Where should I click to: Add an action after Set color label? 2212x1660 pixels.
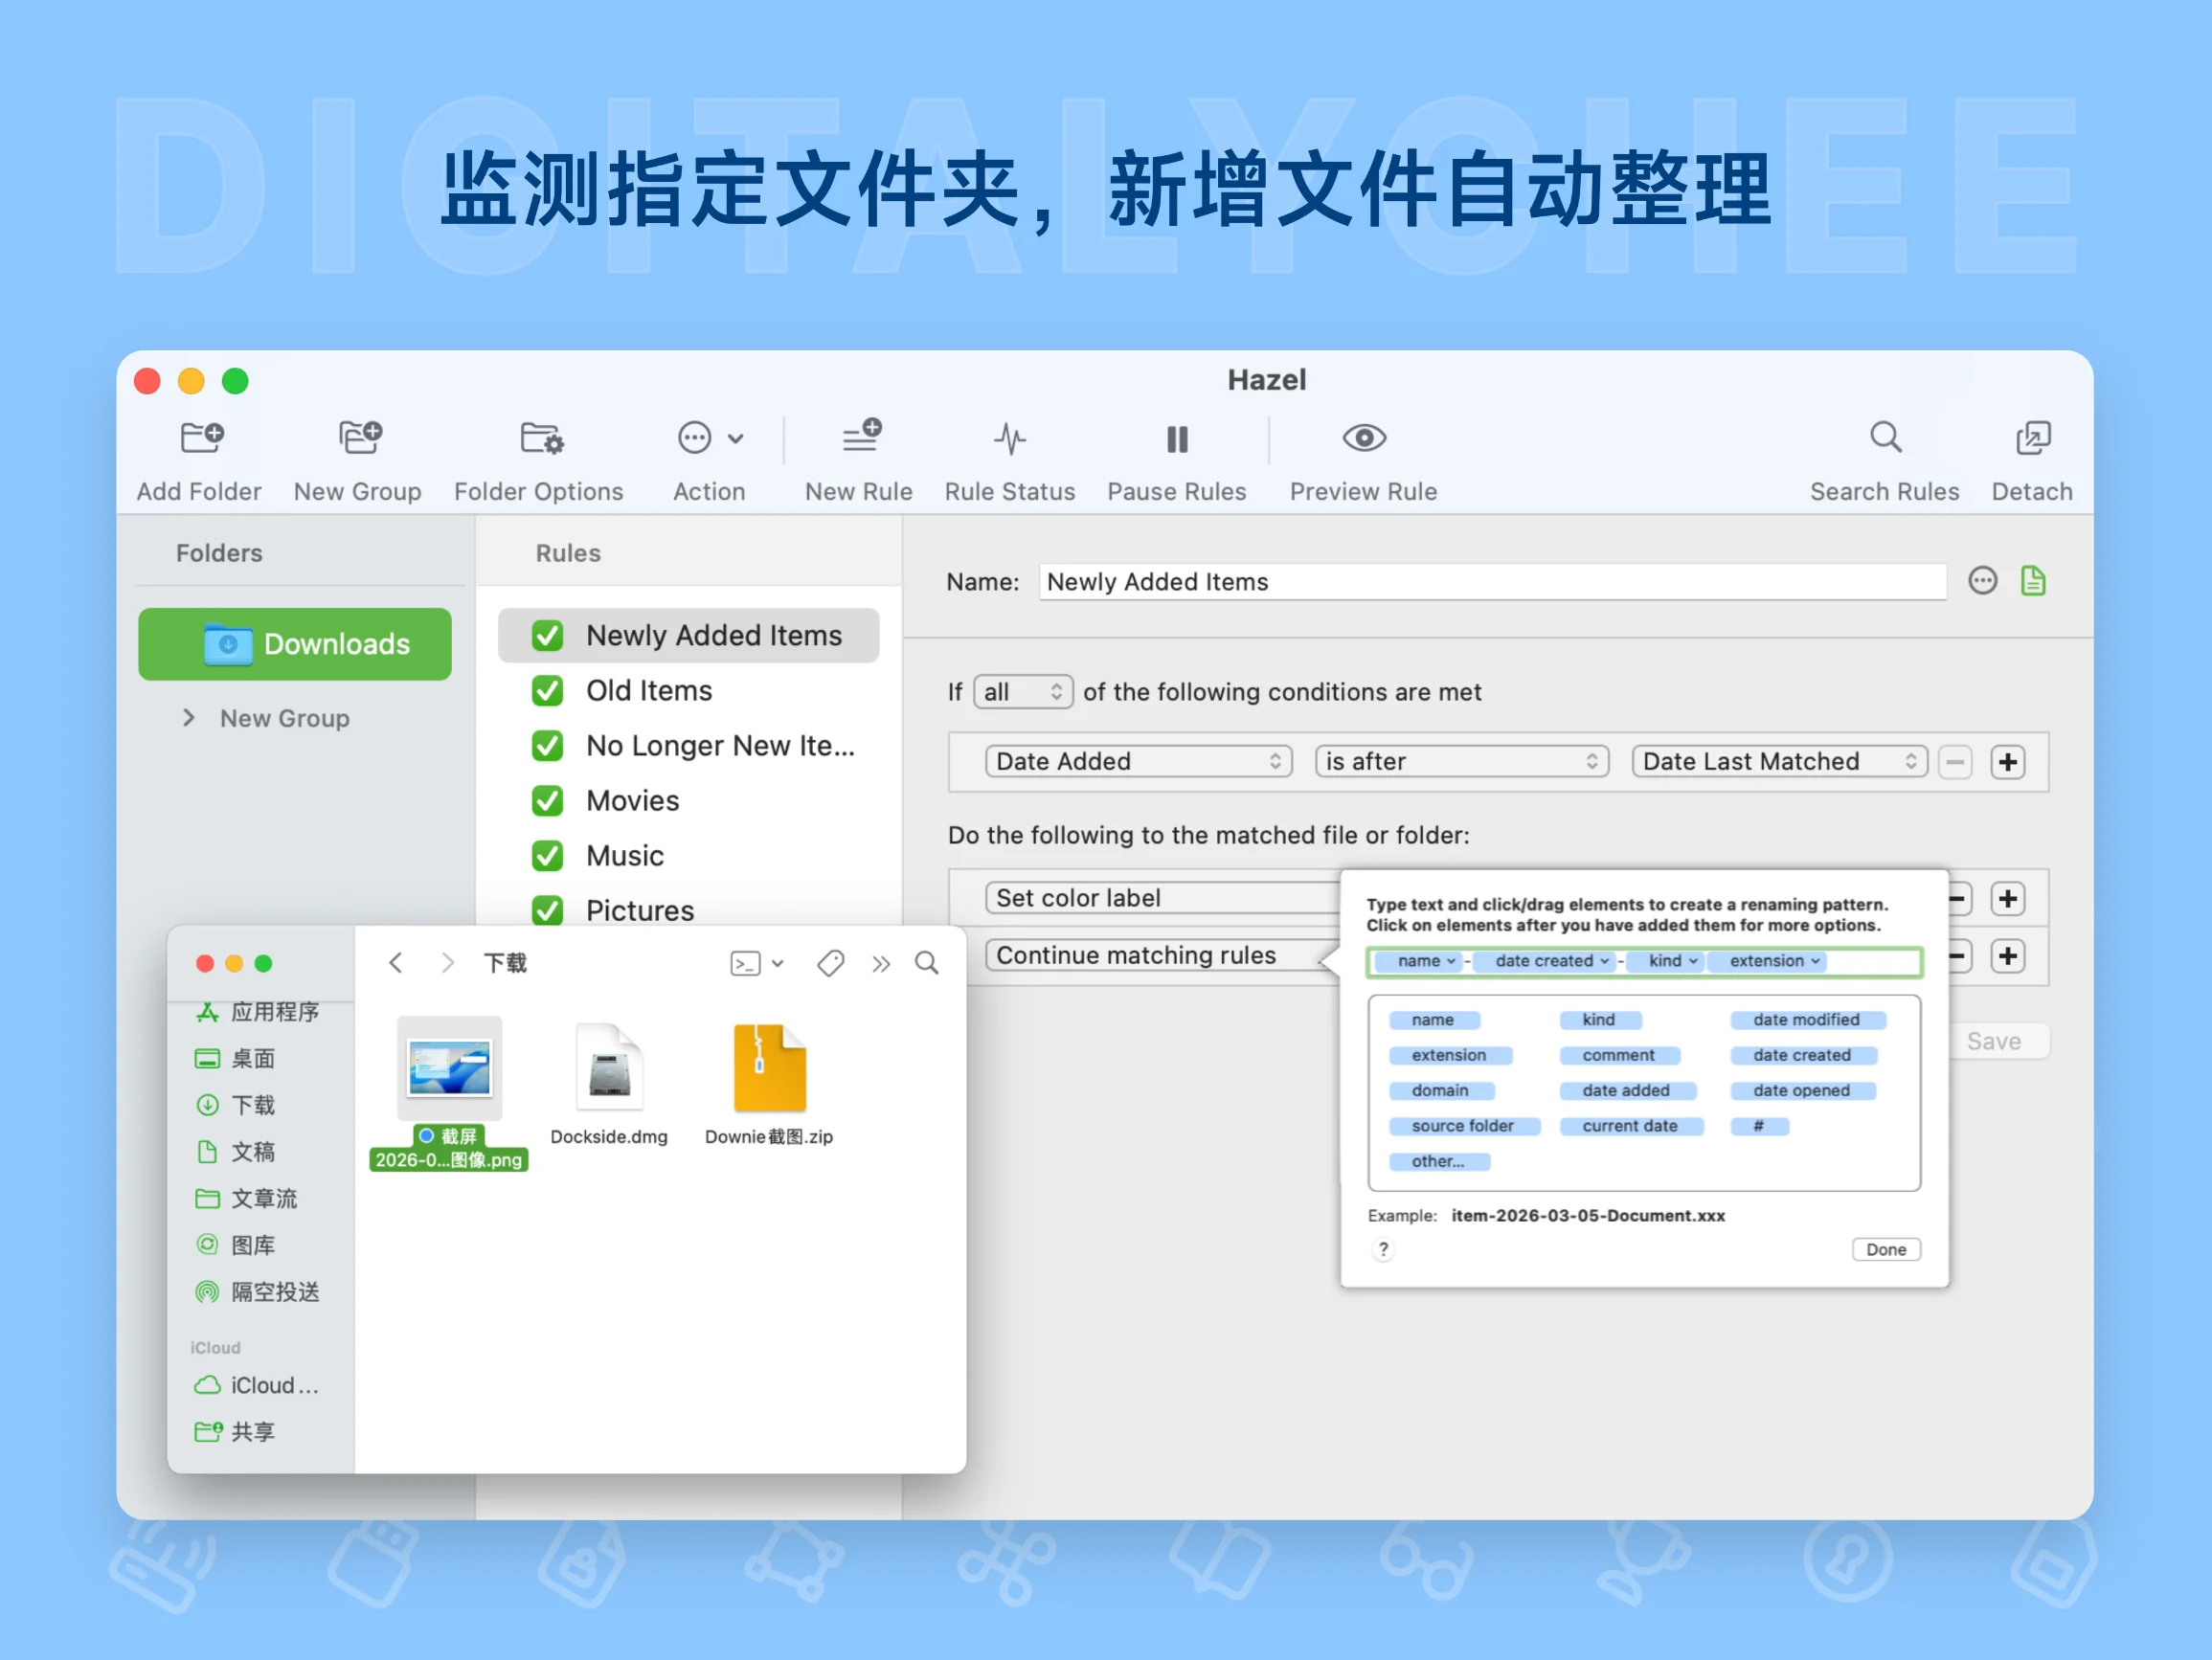(2007, 898)
